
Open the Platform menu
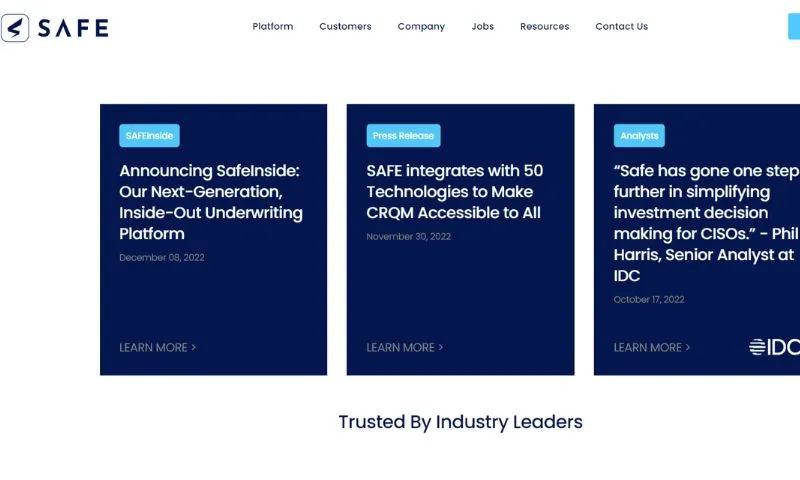273,27
